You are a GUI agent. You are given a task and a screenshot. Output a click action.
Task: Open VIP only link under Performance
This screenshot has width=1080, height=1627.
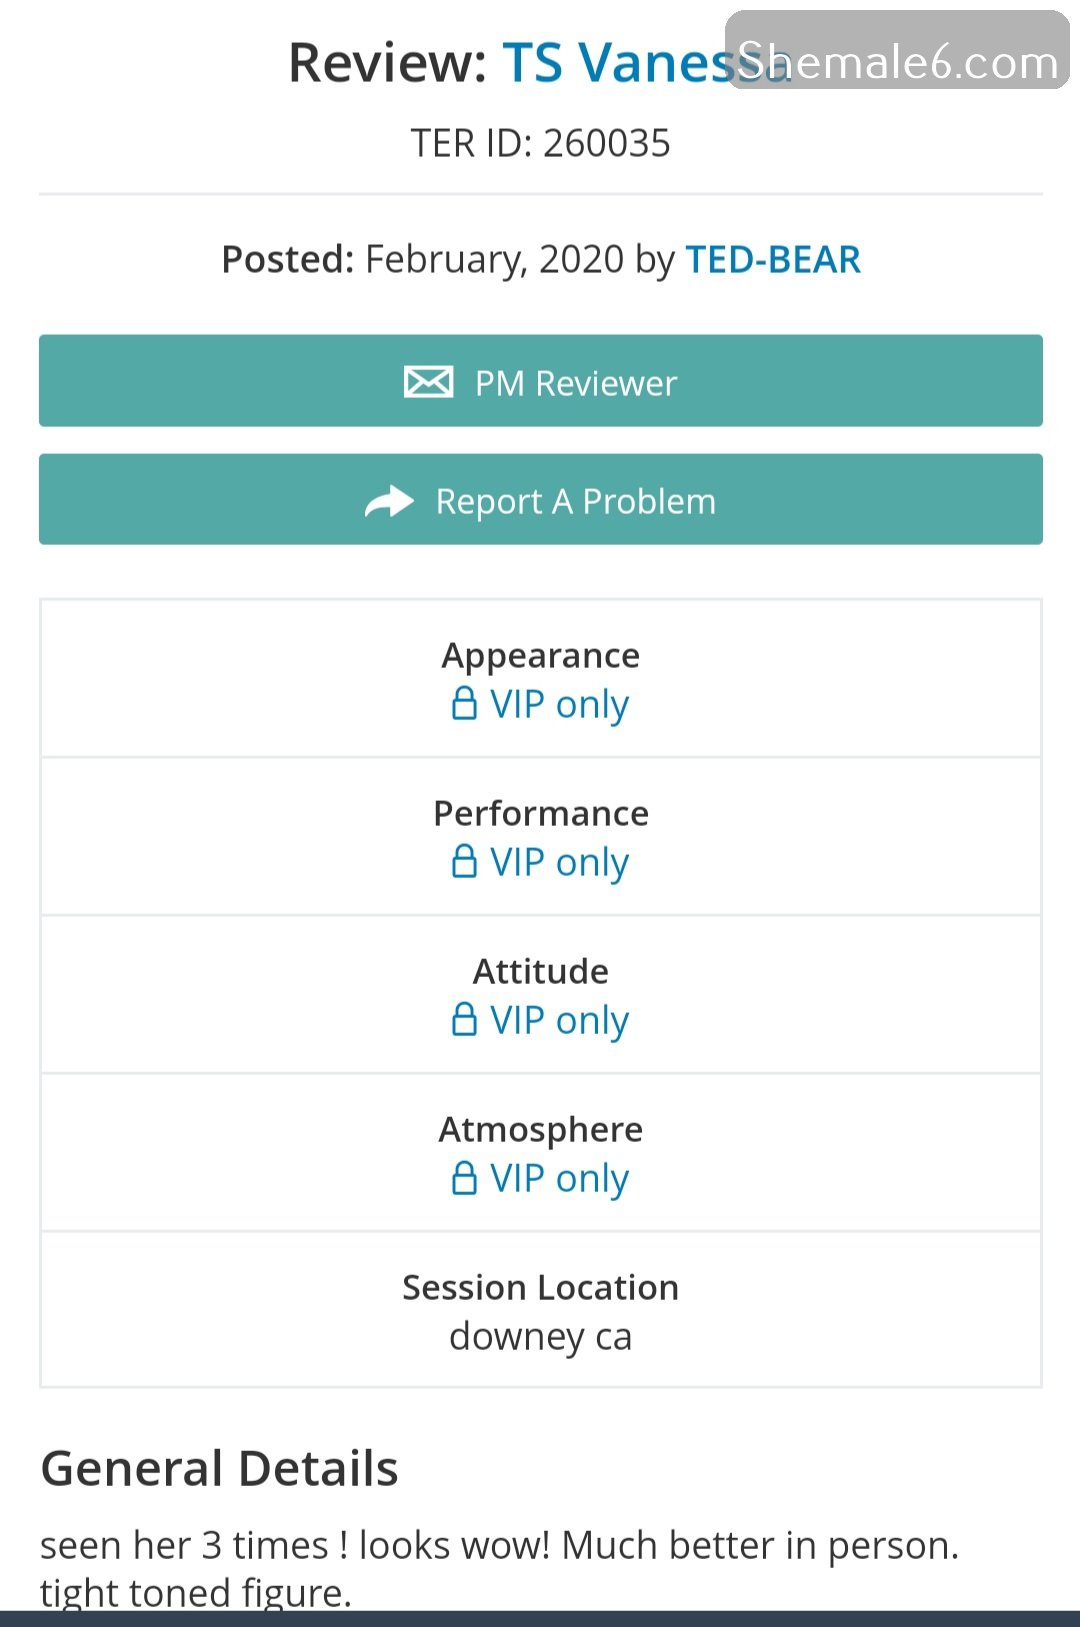(x=559, y=863)
